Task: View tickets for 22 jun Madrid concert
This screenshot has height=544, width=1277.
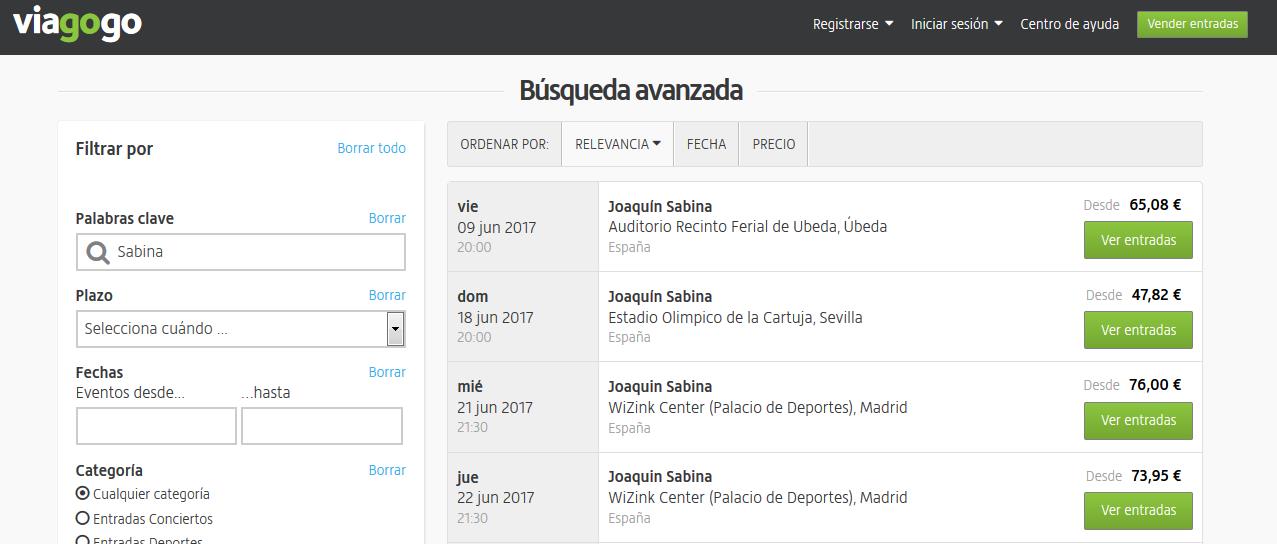Action: point(1138,510)
